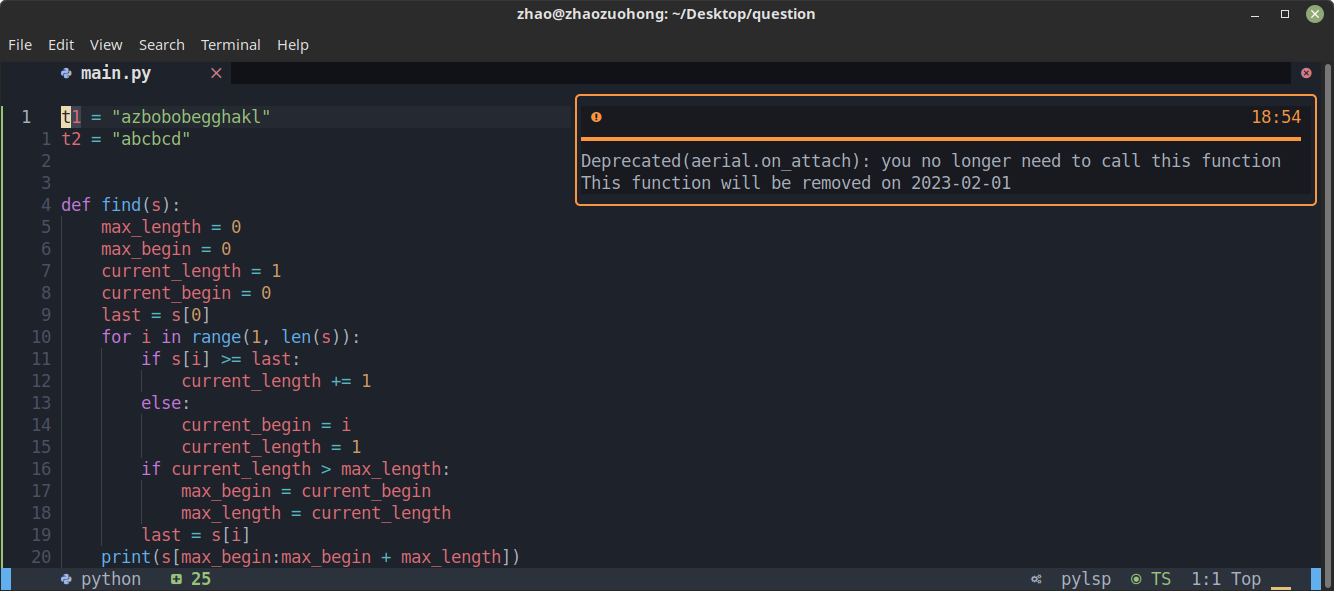The image size is (1334, 591).
Task: Click the print(s[max_begin...]) line
Action: (x=311, y=557)
